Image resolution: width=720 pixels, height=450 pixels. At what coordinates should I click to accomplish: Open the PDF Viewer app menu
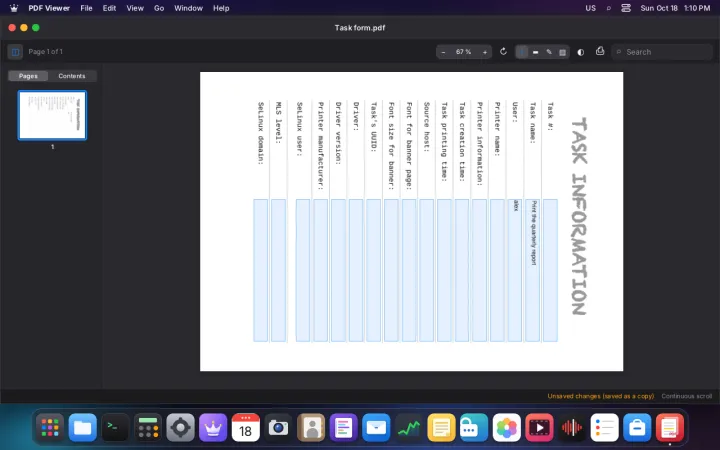pos(49,8)
